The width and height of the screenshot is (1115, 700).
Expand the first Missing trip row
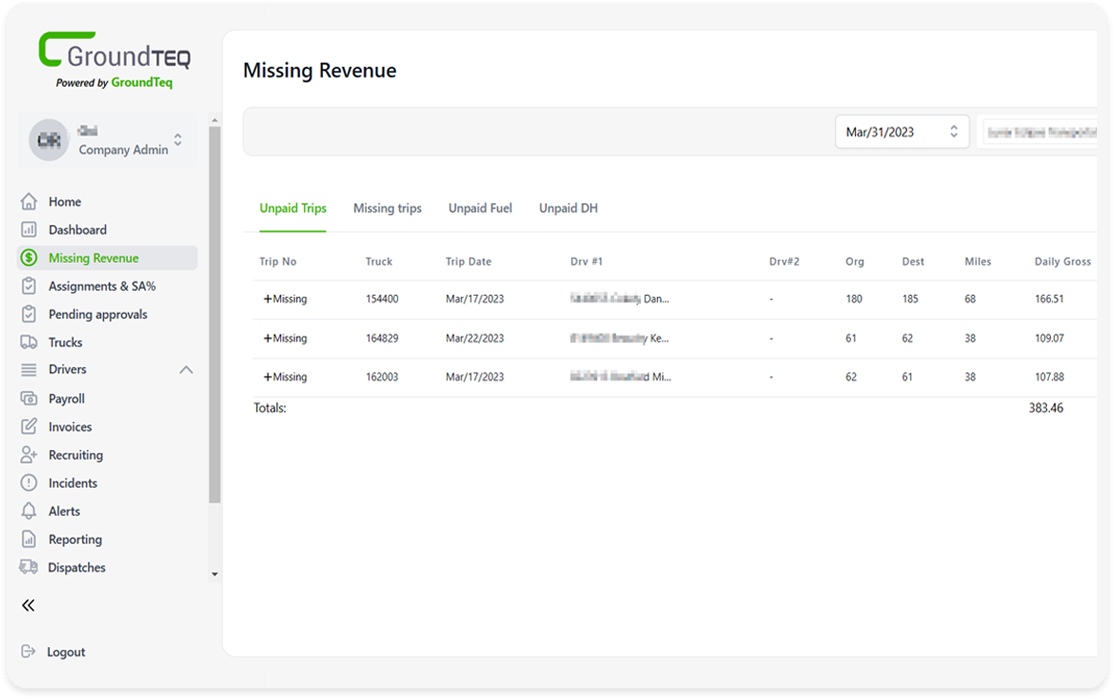[268, 299]
